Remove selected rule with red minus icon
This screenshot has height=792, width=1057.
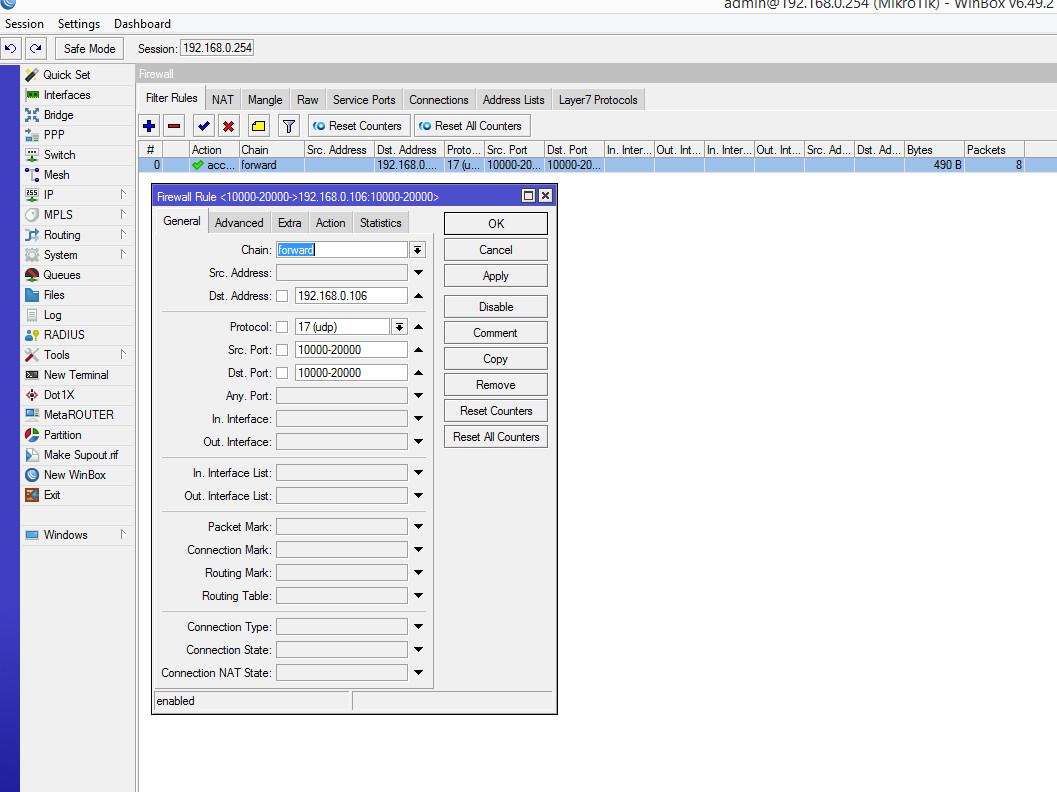(x=174, y=126)
